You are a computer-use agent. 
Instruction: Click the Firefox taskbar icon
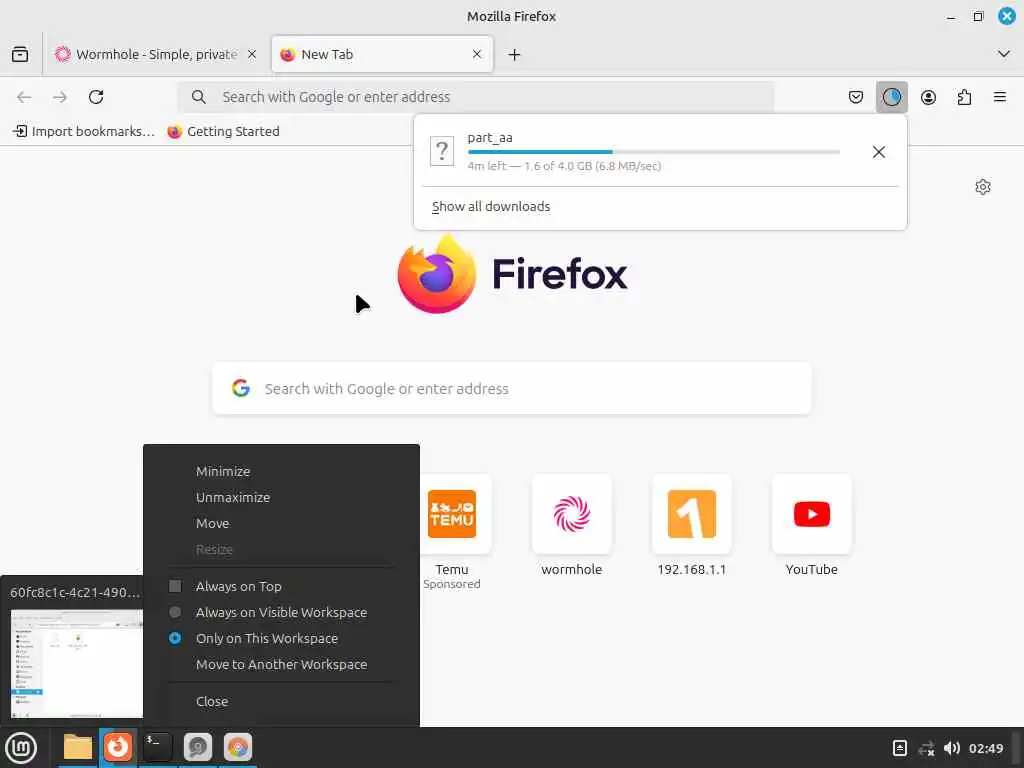118,747
